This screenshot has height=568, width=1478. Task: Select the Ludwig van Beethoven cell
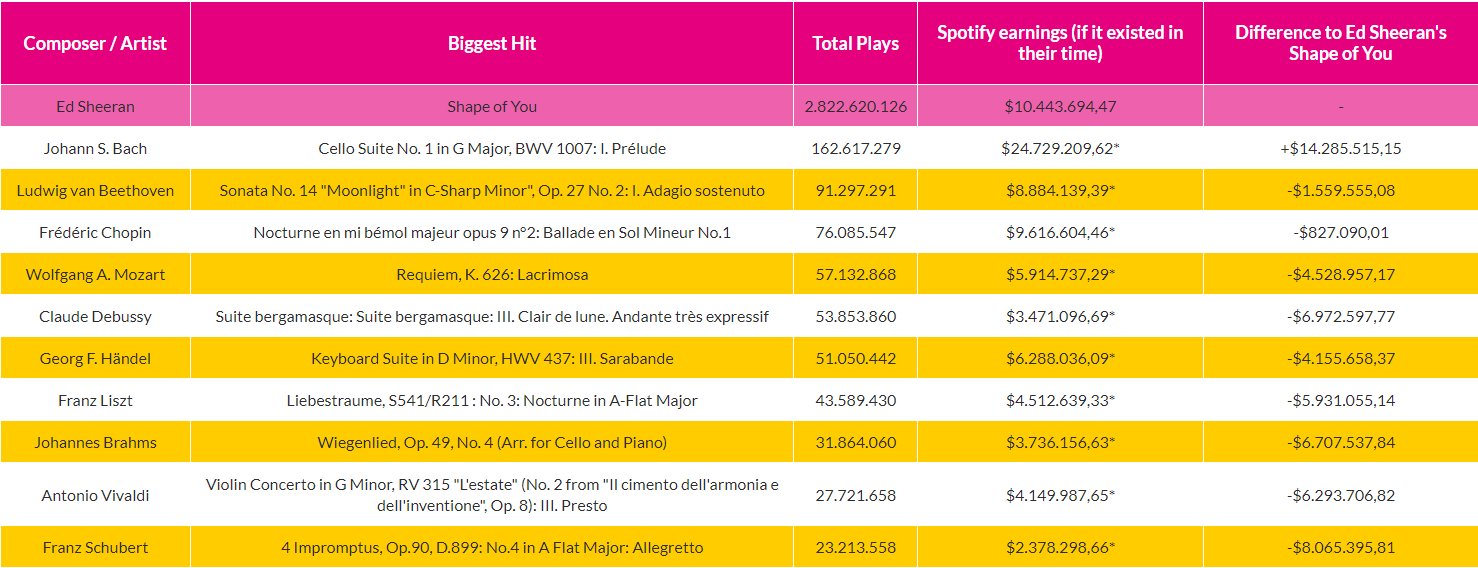(x=95, y=190)
